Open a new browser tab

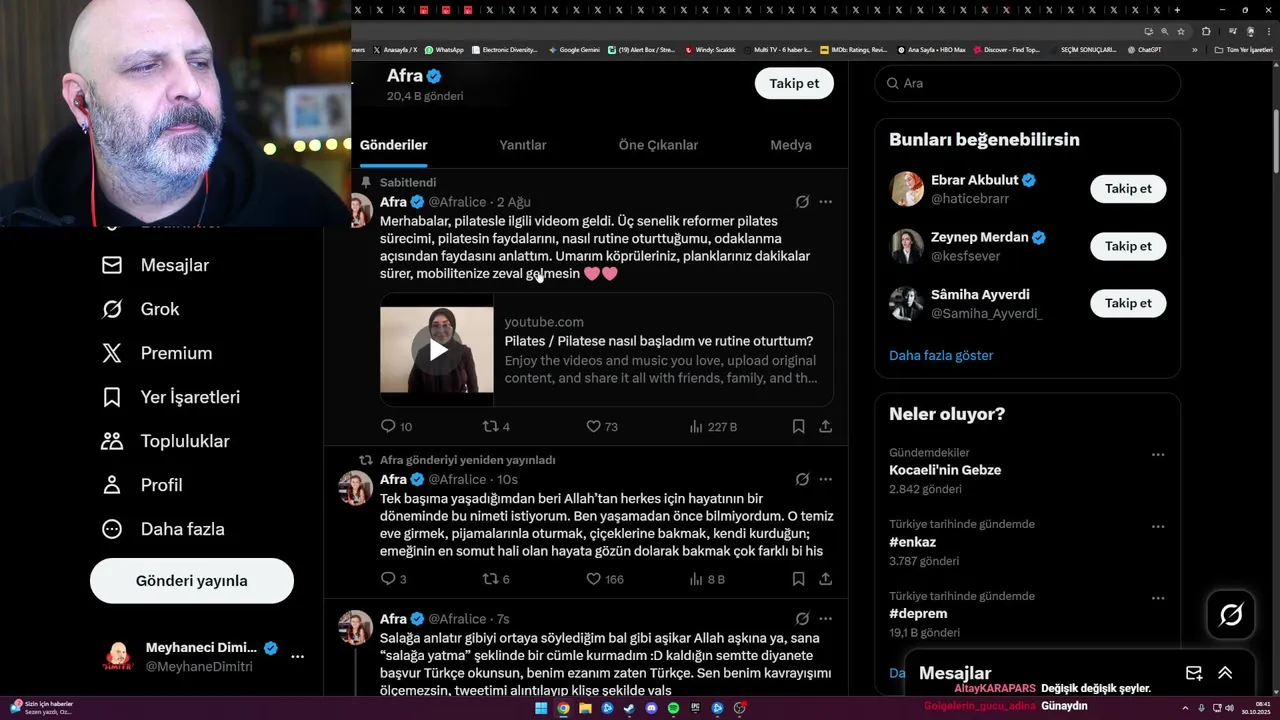tap(1177, 10)
